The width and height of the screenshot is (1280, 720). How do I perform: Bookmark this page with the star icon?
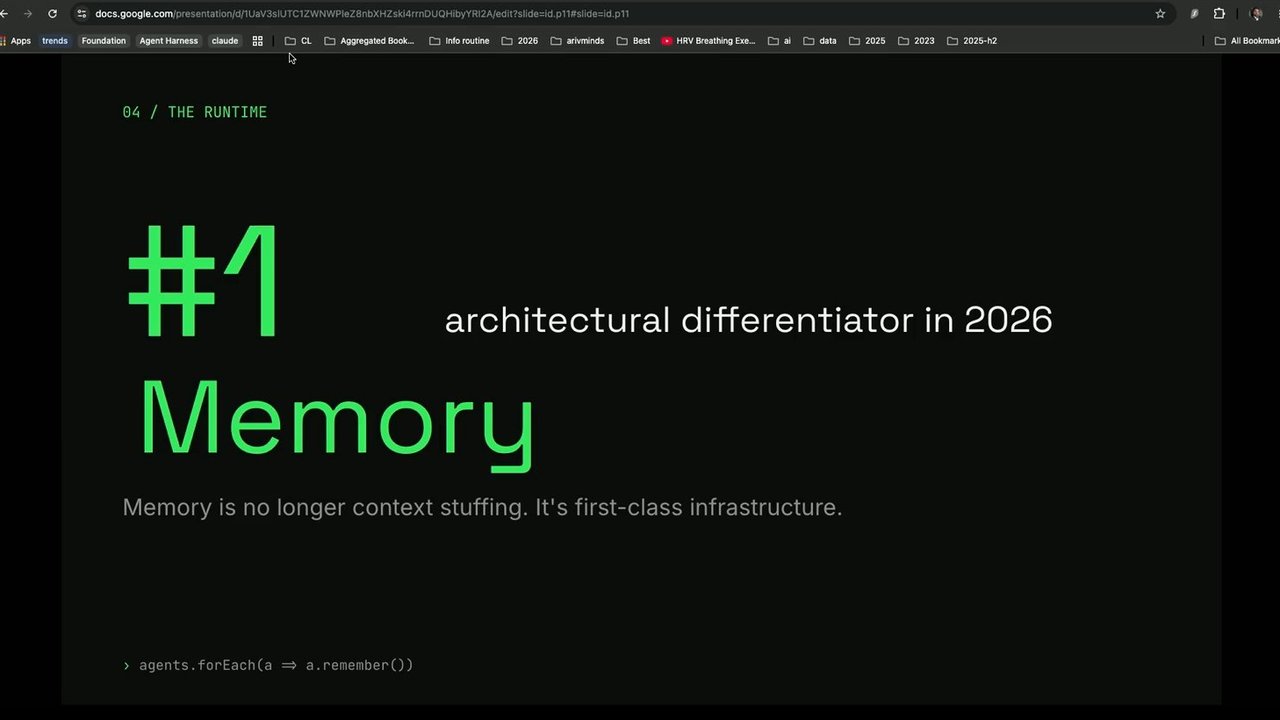tap(1160, 14)
